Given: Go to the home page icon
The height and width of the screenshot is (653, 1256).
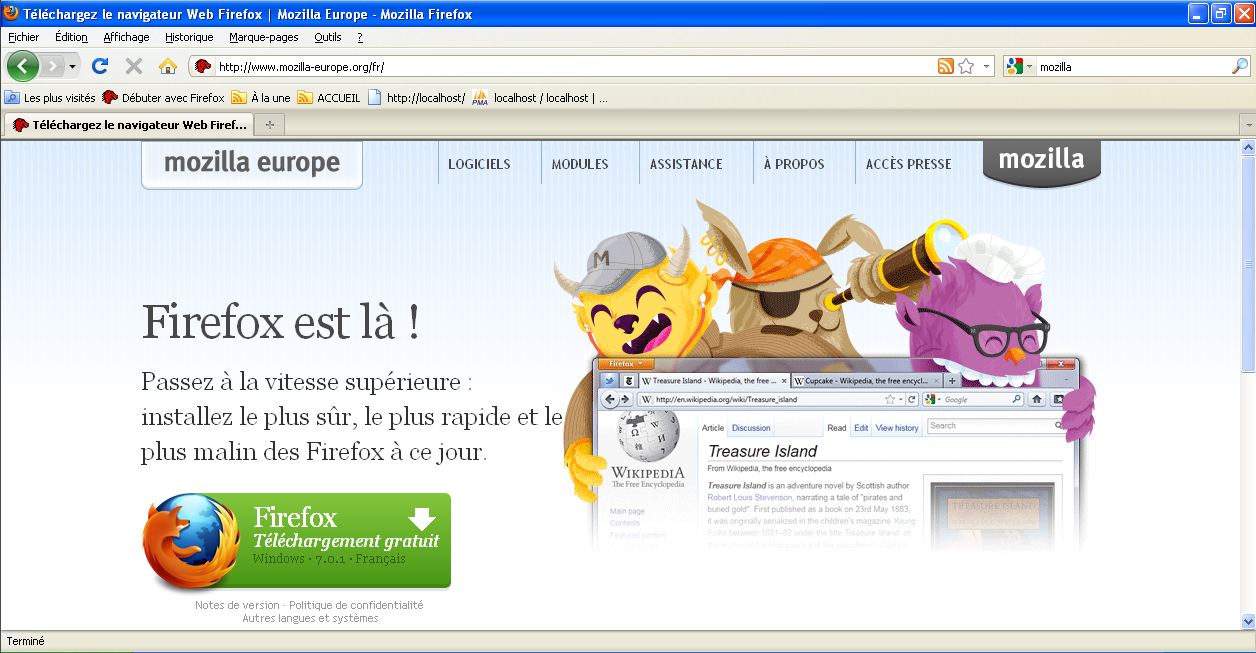Looking at the screenshot, I should click(168, 66).
